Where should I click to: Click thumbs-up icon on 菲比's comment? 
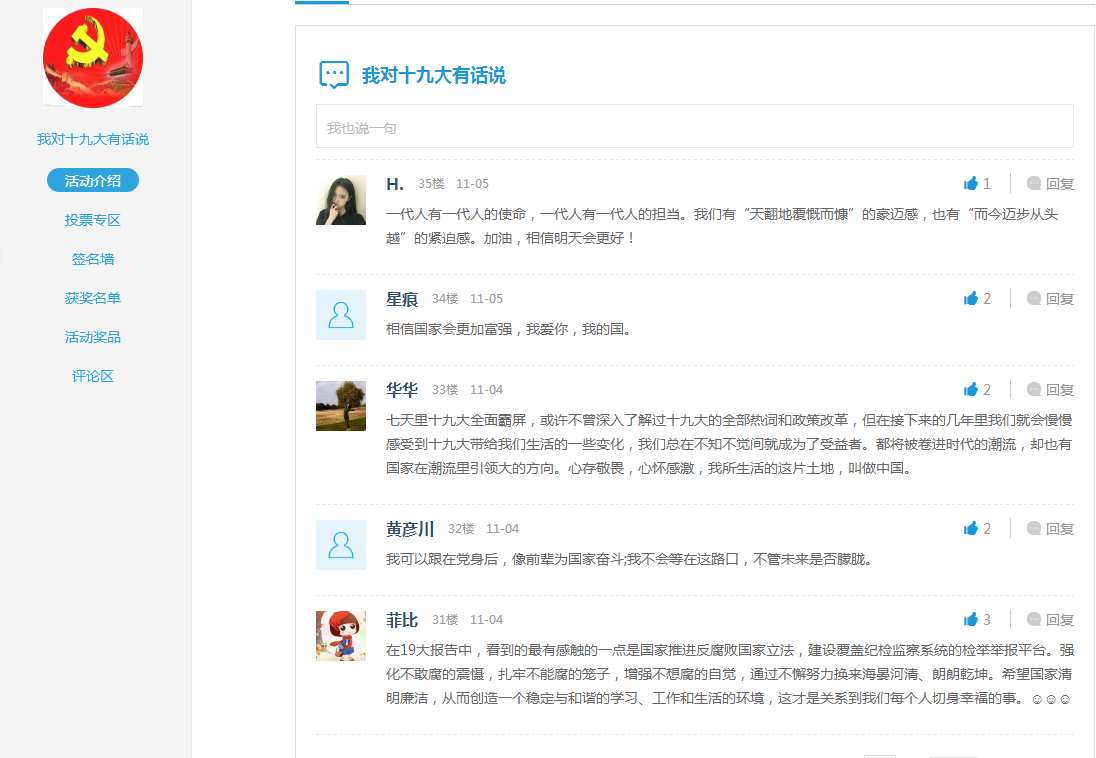(x=970, y=619)
